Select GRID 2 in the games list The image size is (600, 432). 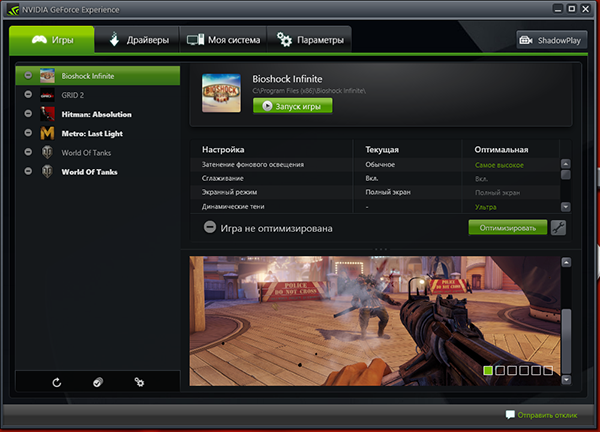pyautogui.click(x=98, y=95)
